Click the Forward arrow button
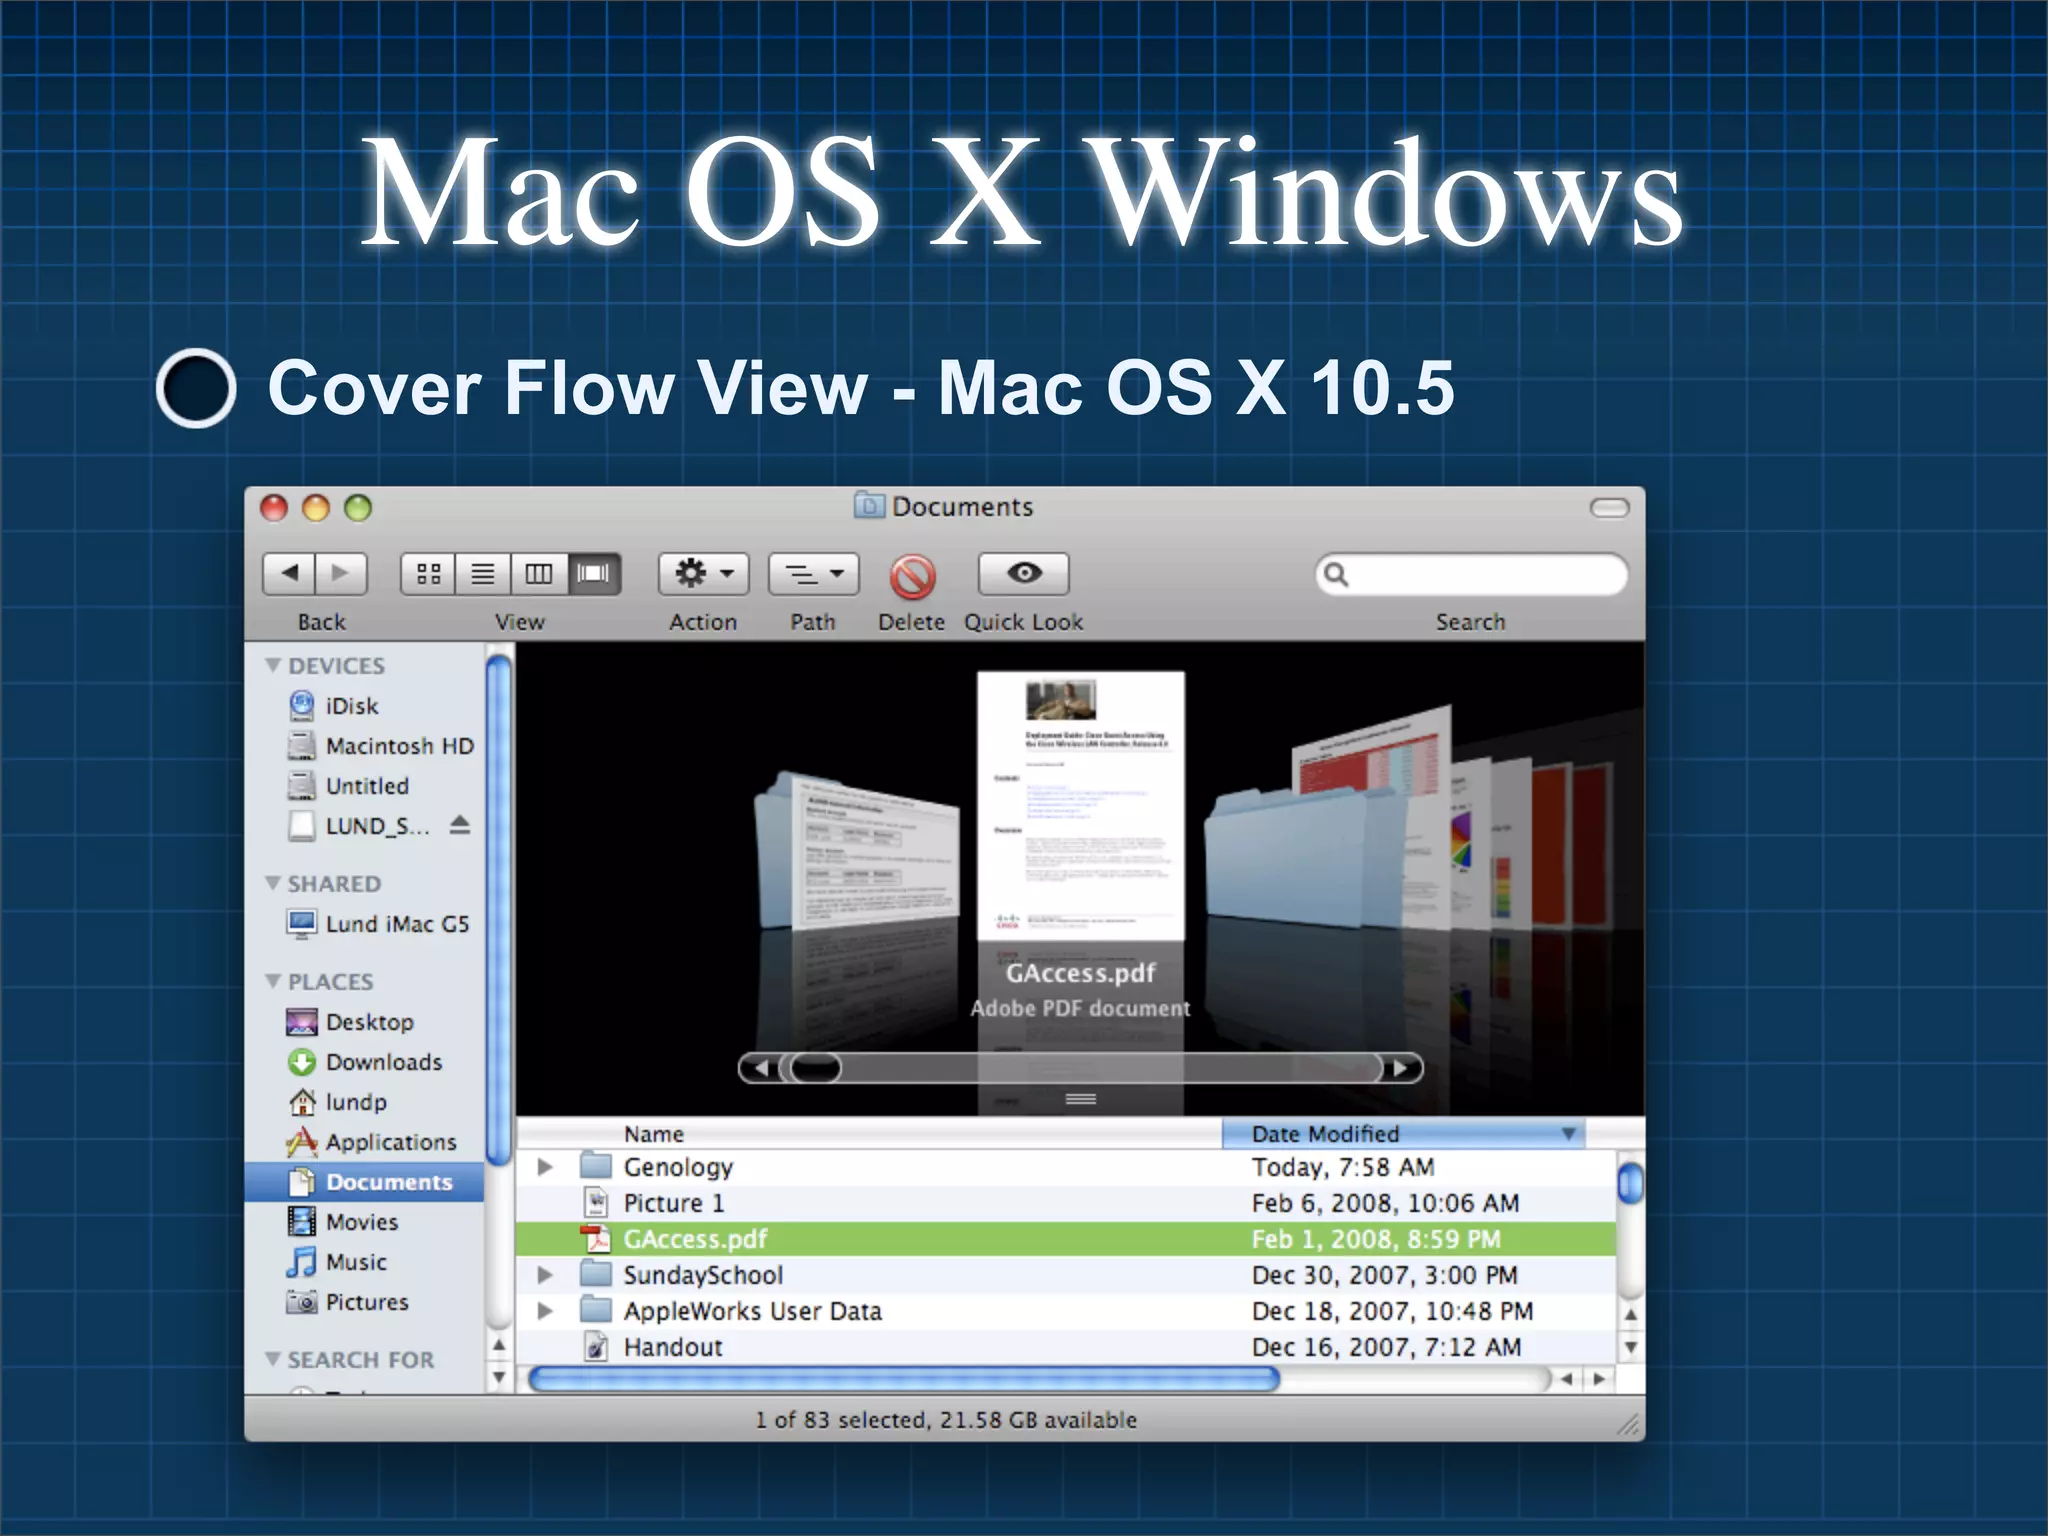Screen dimensions: 2048x1536 pyautogui.click(x=341, y=573)
